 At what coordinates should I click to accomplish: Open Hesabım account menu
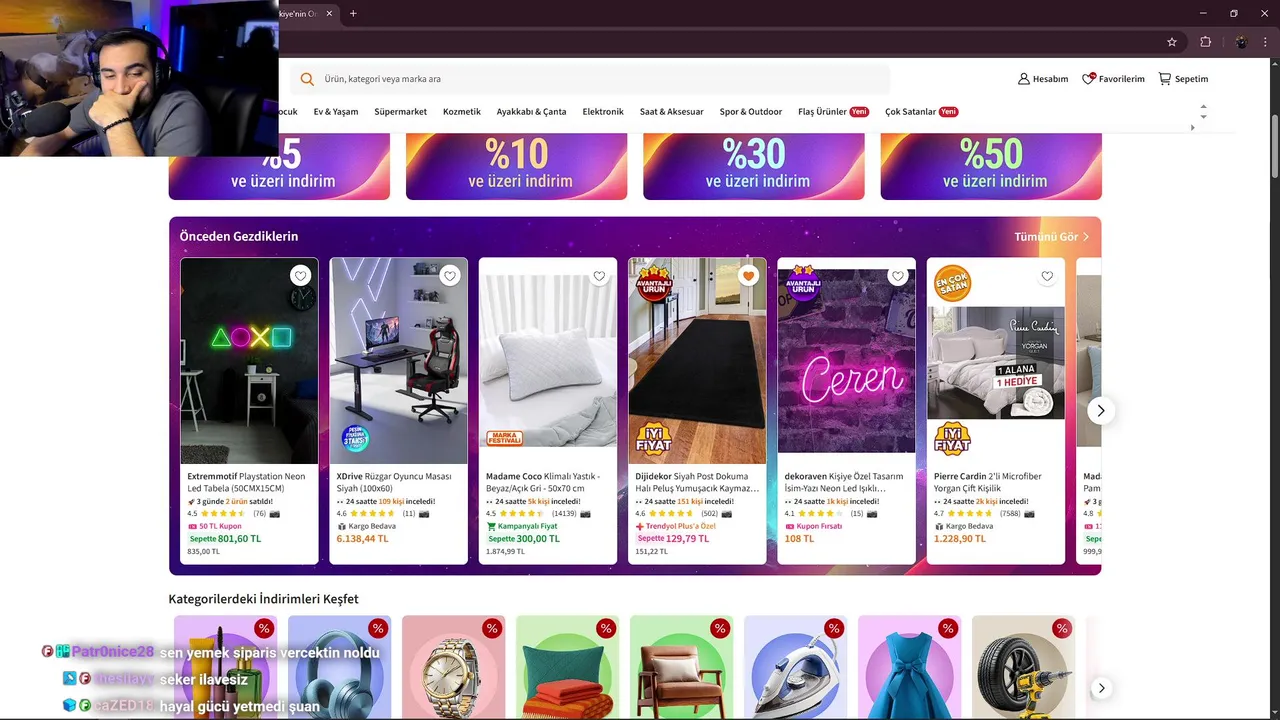[x=1043, y=79]
